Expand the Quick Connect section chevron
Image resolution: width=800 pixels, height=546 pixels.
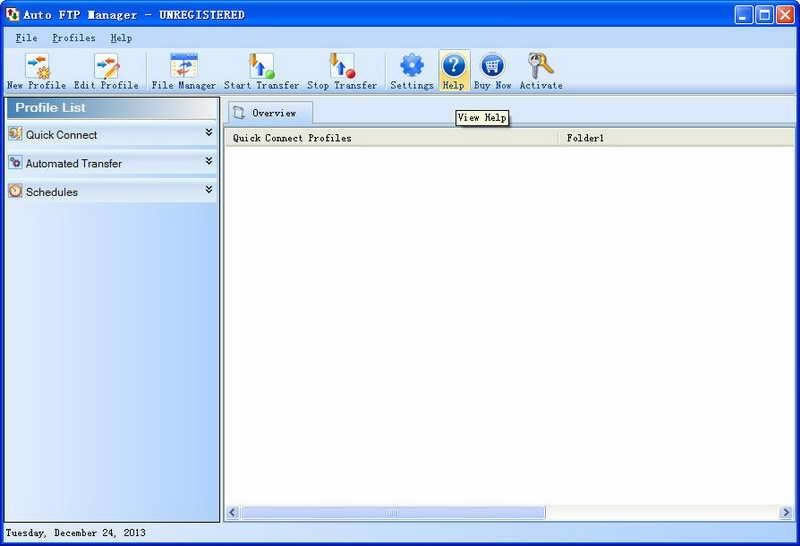(209, 133)
